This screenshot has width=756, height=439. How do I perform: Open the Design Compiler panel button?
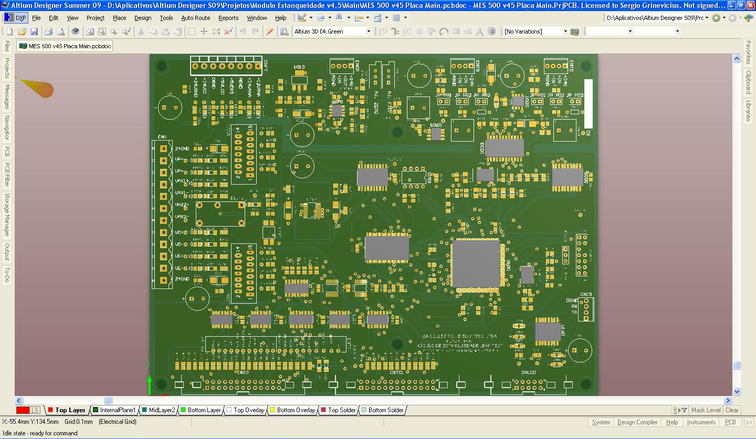[637, 422]
